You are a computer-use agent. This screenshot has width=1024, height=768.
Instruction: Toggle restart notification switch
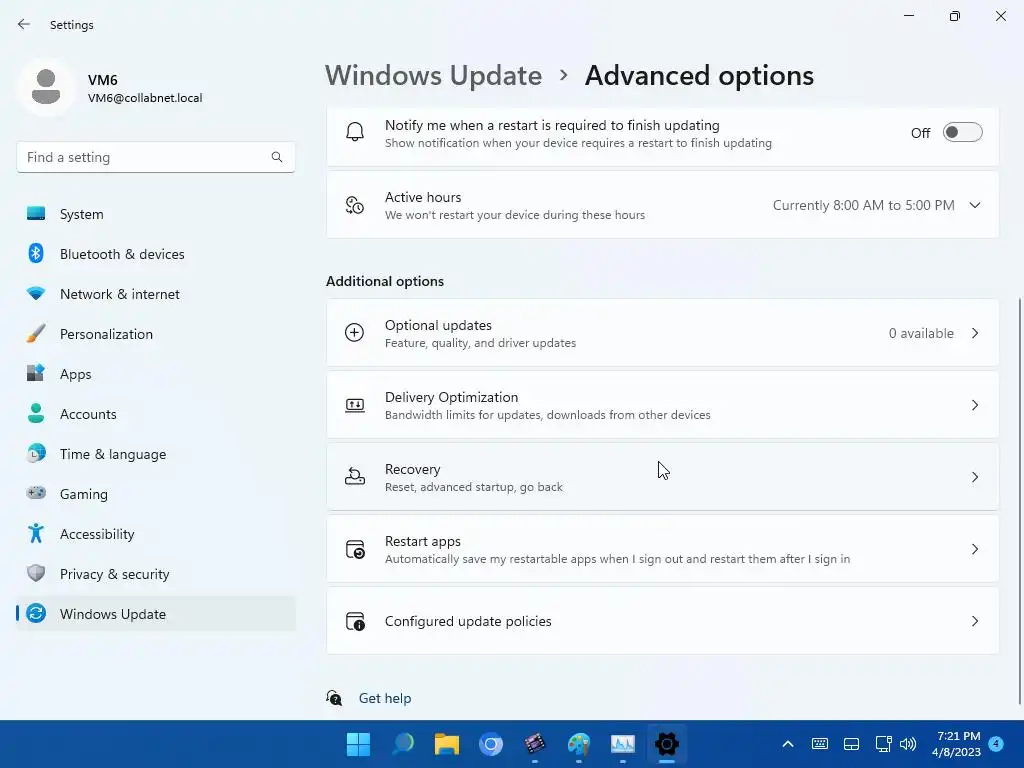962,133
